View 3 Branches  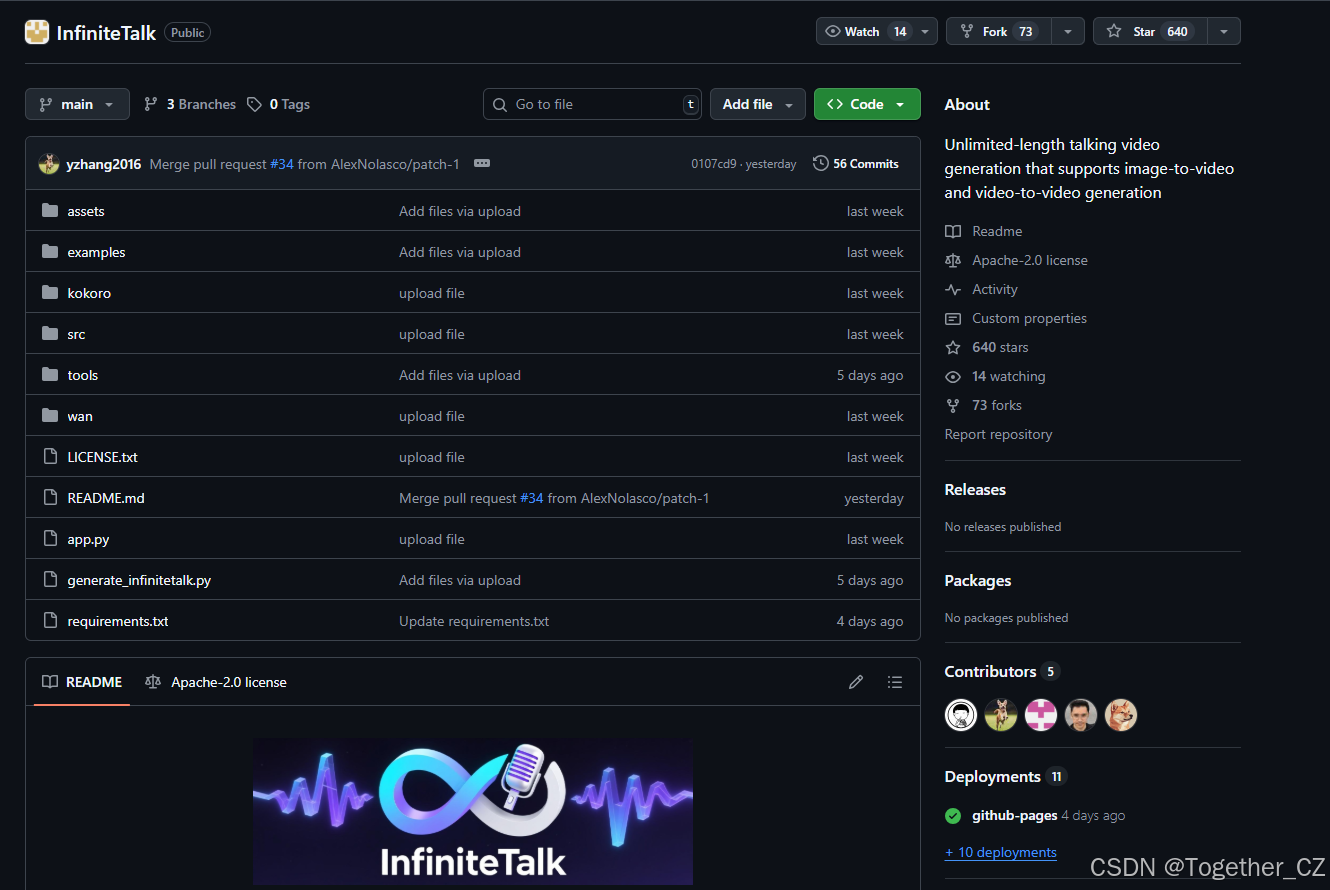click(190, 104)
